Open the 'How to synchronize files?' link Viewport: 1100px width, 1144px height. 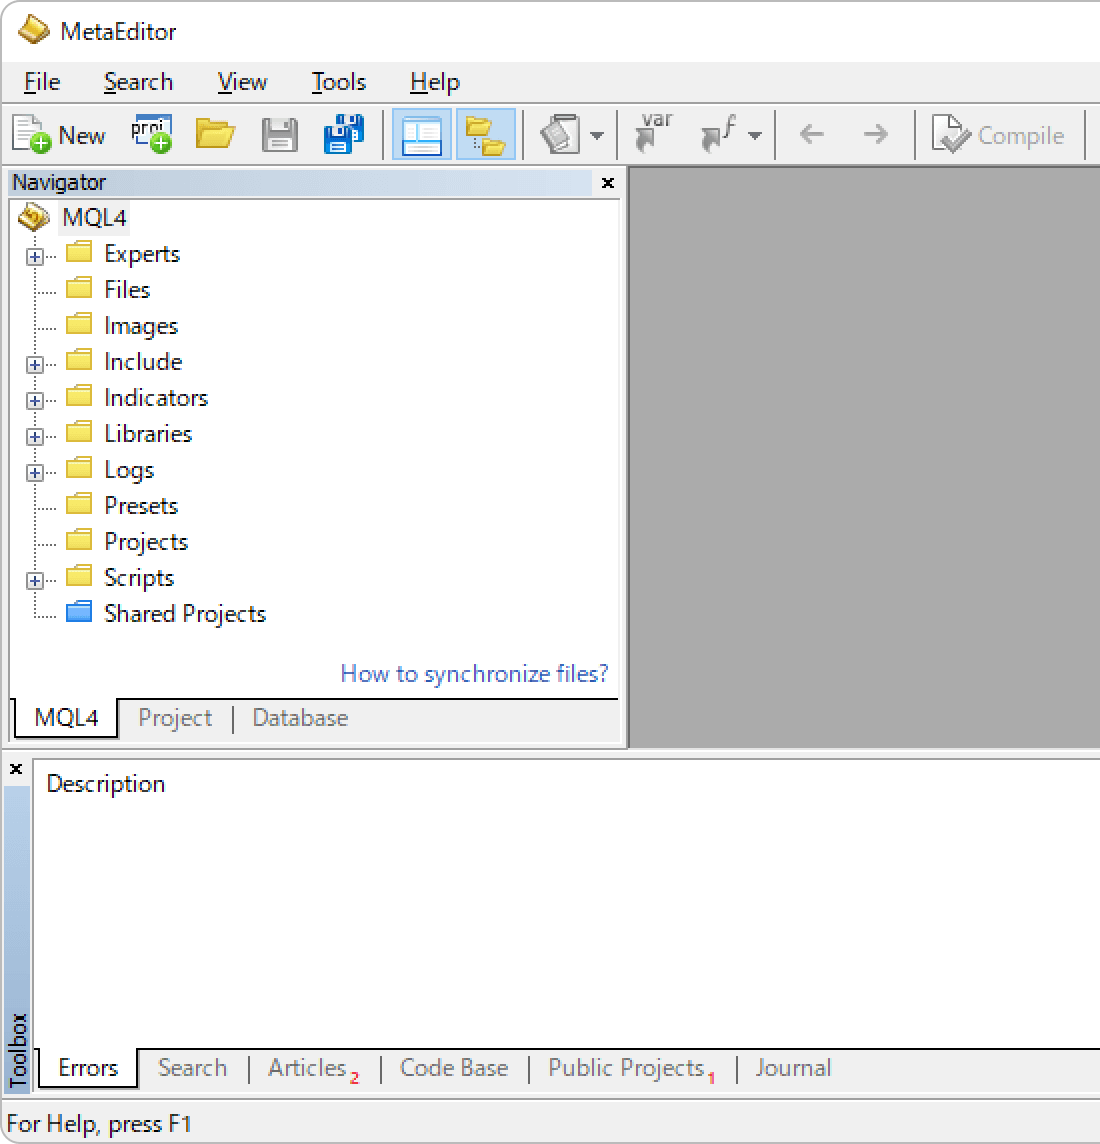474,673
